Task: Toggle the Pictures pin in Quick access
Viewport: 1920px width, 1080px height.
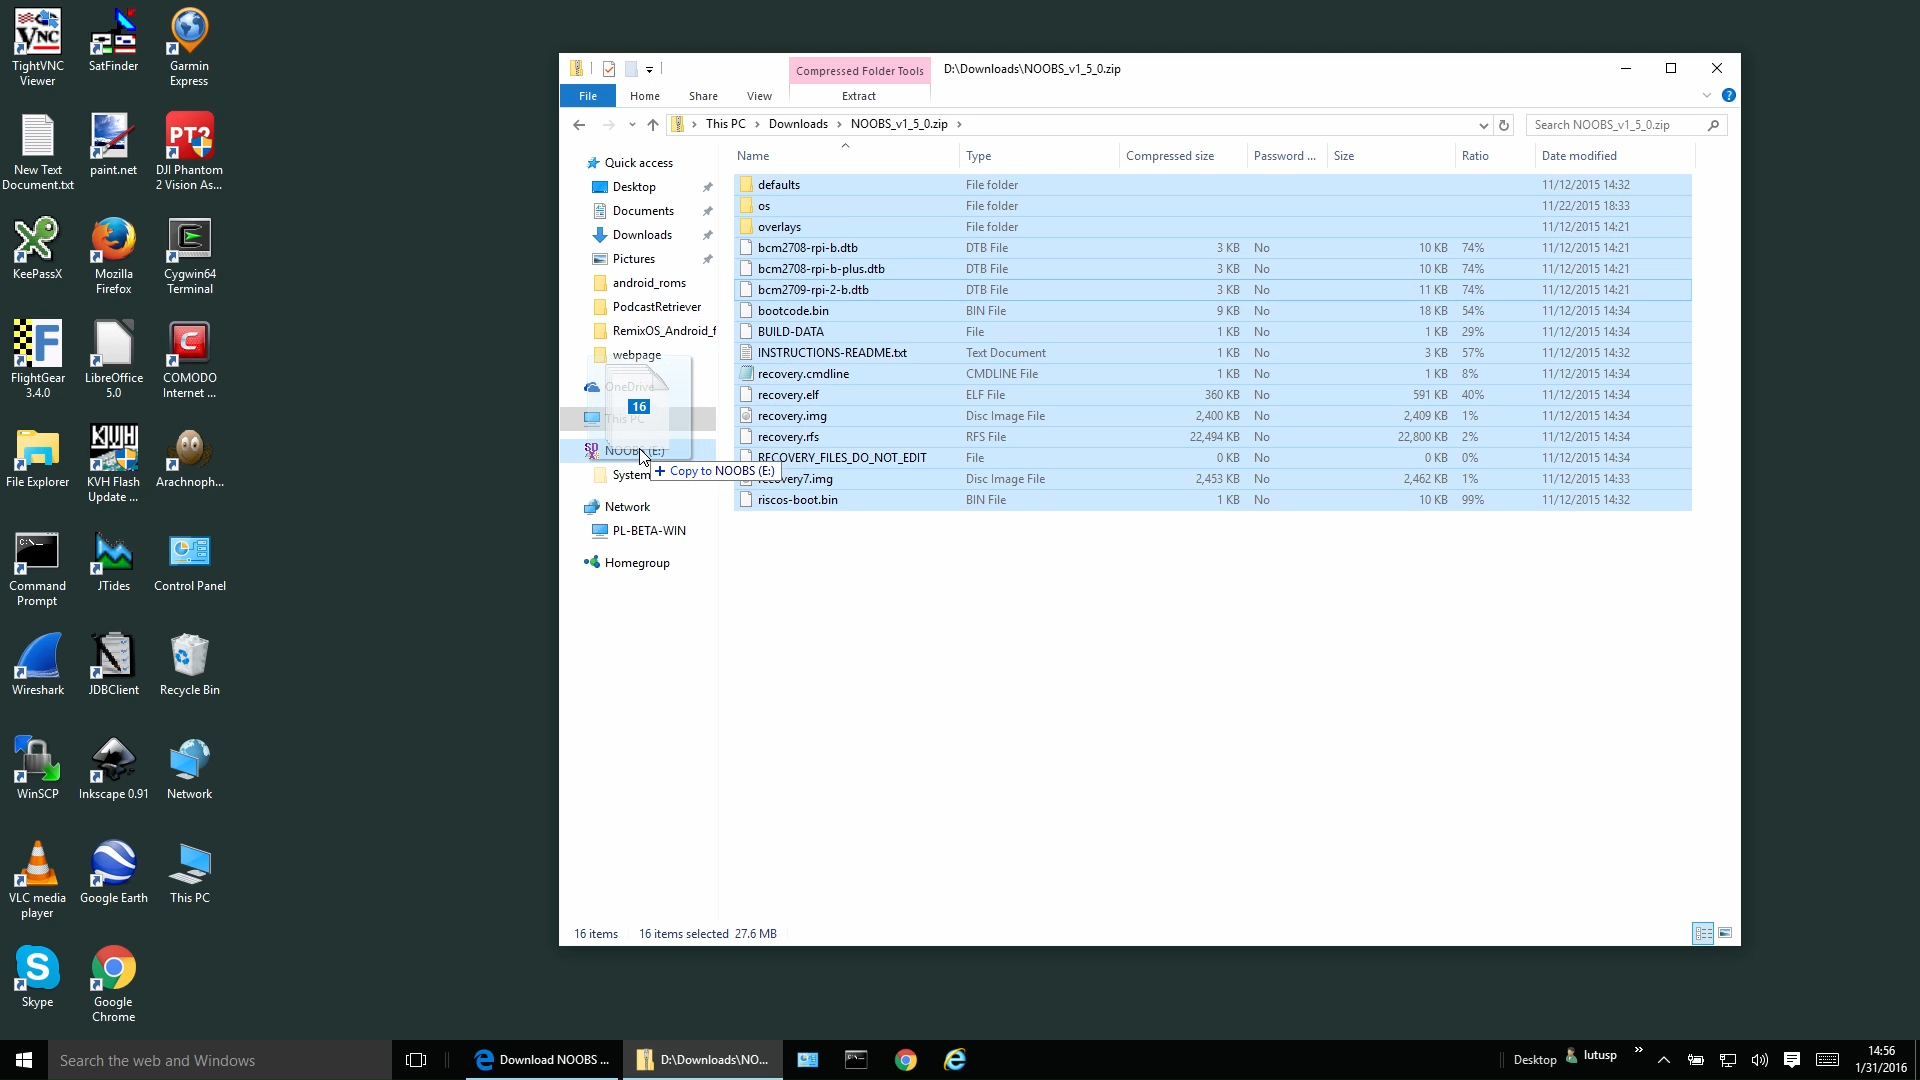Action: (x=708, y=259)
